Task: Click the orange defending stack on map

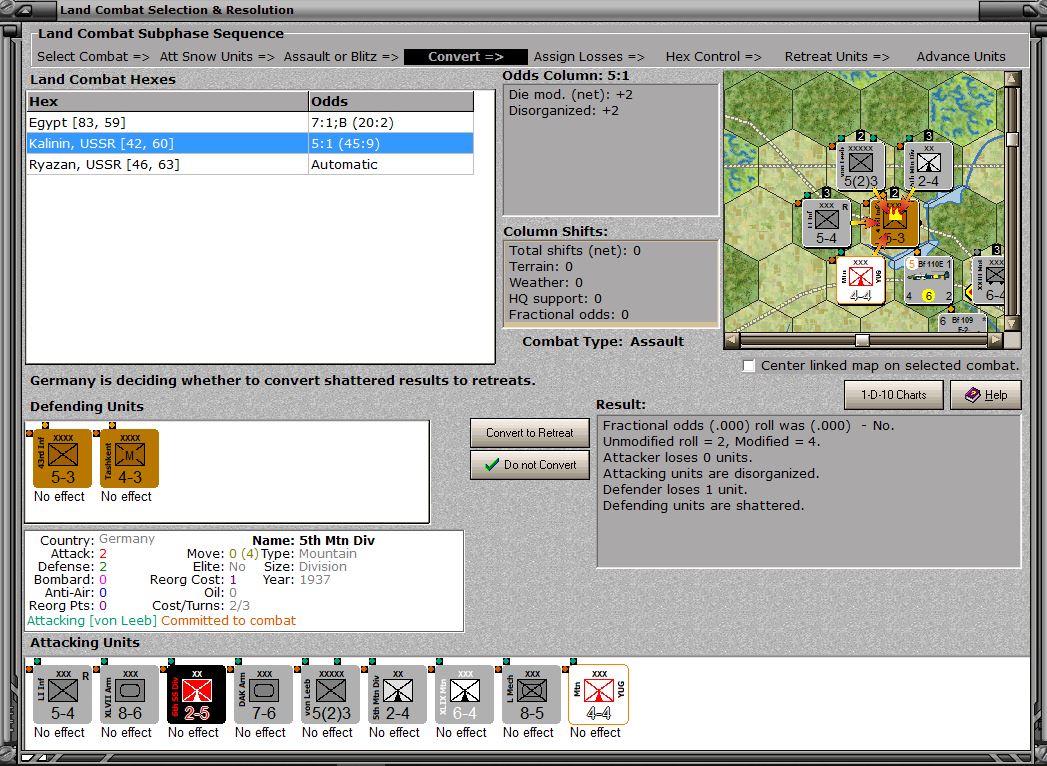Action: pyautogui.click(x=895, y=223)
